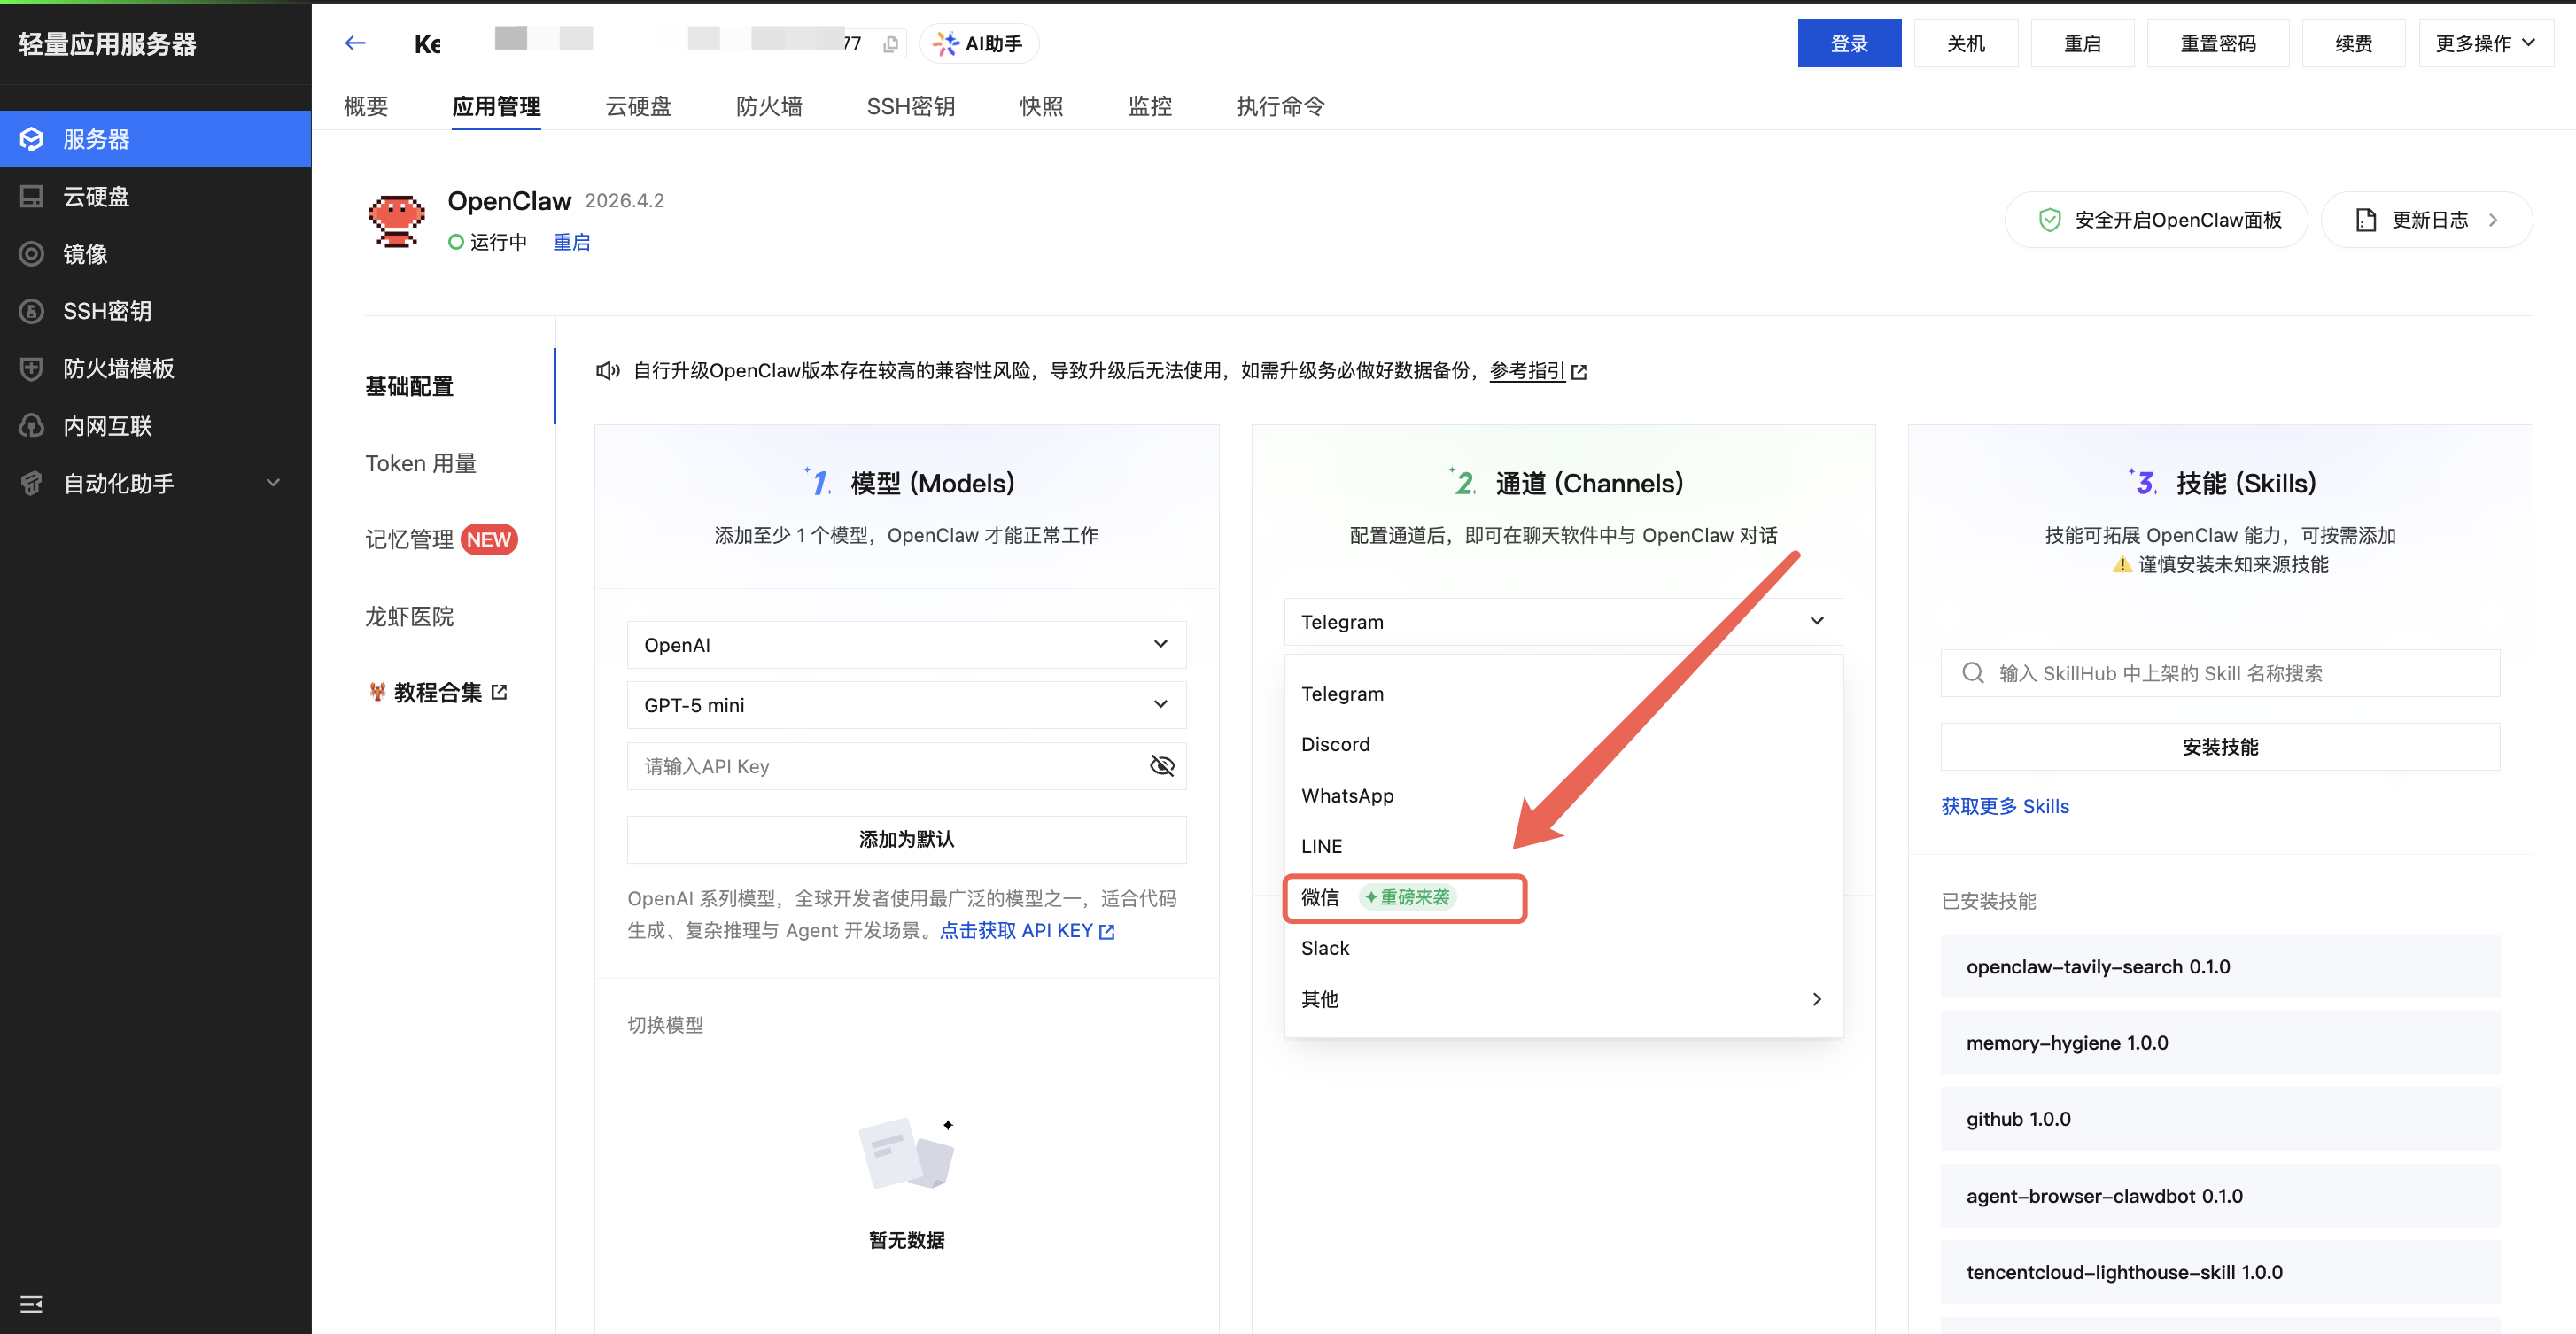
Task: Click the back arrow icon
Action: pyautogui.click(x=355, y=43)
